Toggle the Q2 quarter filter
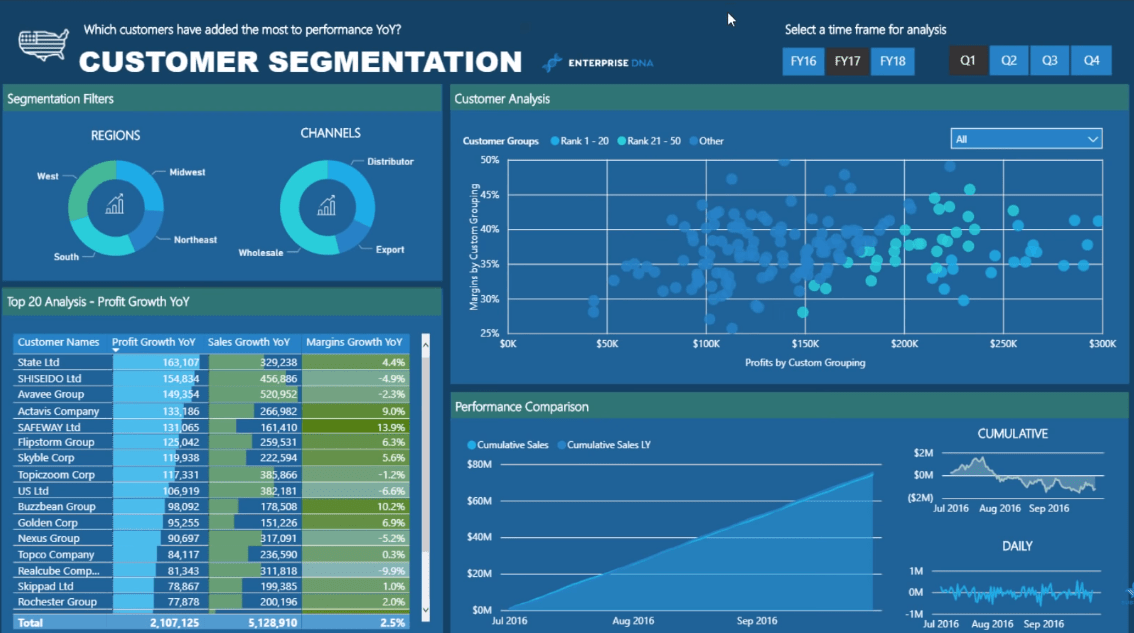This screenshot has width=1134, height=633. coord(1009,61)
